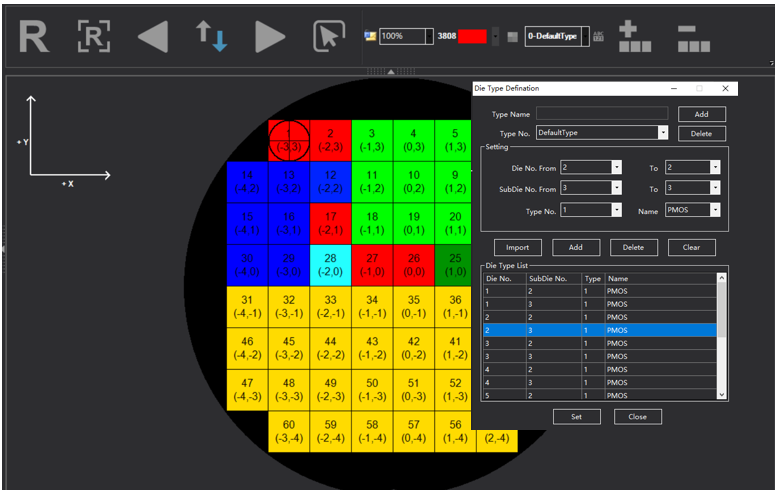Image resolution: width=781 pixels, height=492 pixels.
Task: Click the Import button
Action: (x=518, y=247)
